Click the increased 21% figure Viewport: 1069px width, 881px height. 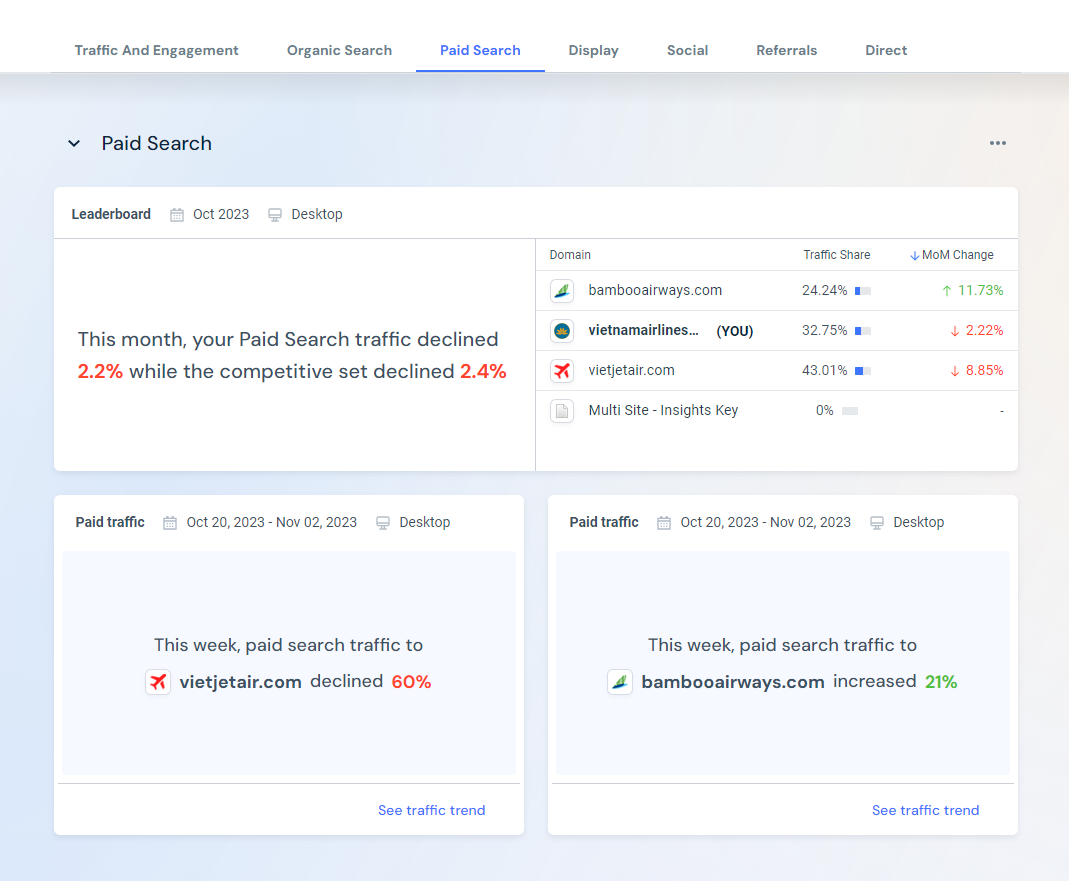coord(941,682)
